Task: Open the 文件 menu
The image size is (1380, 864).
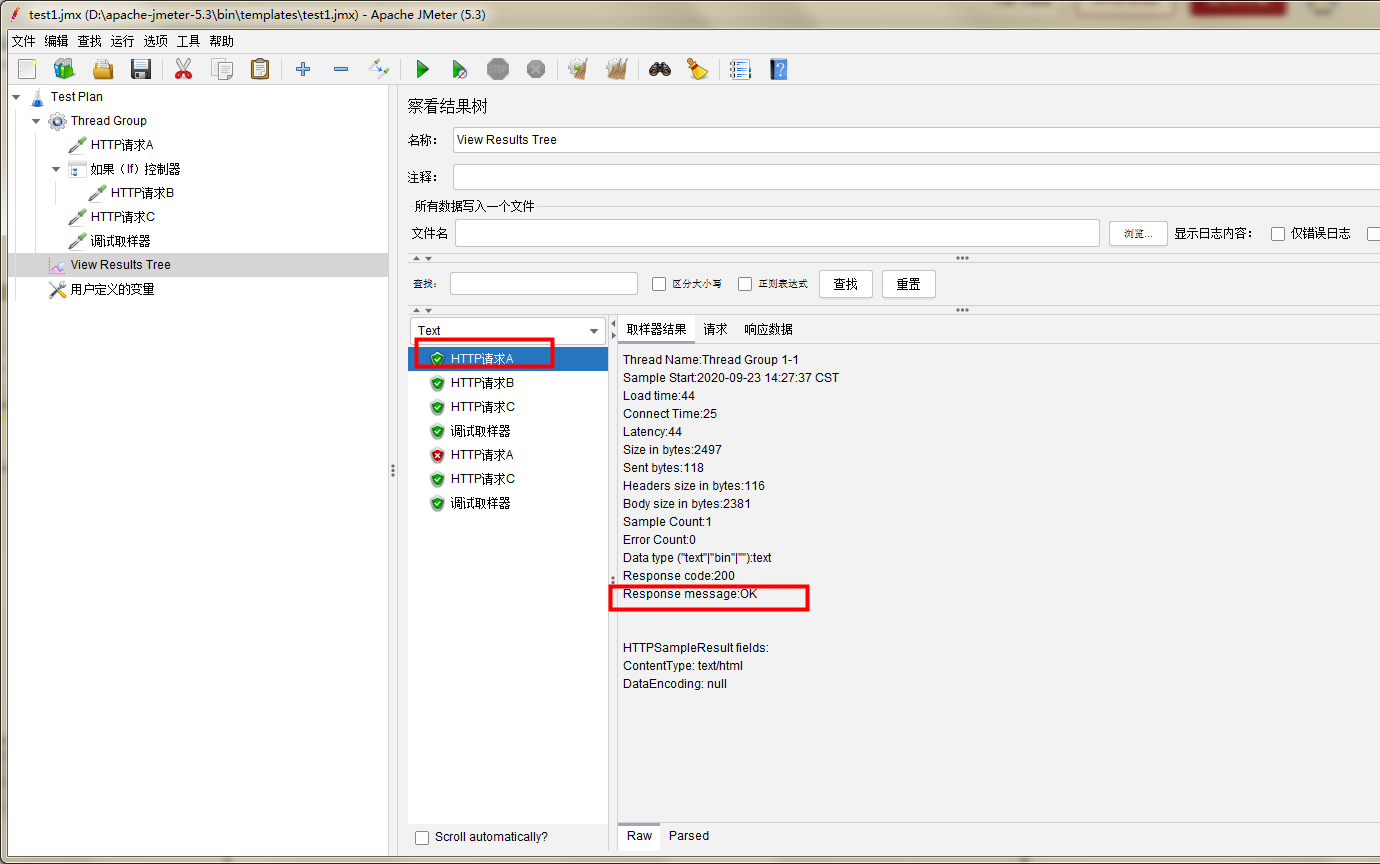Action: [x=23, y=41]
